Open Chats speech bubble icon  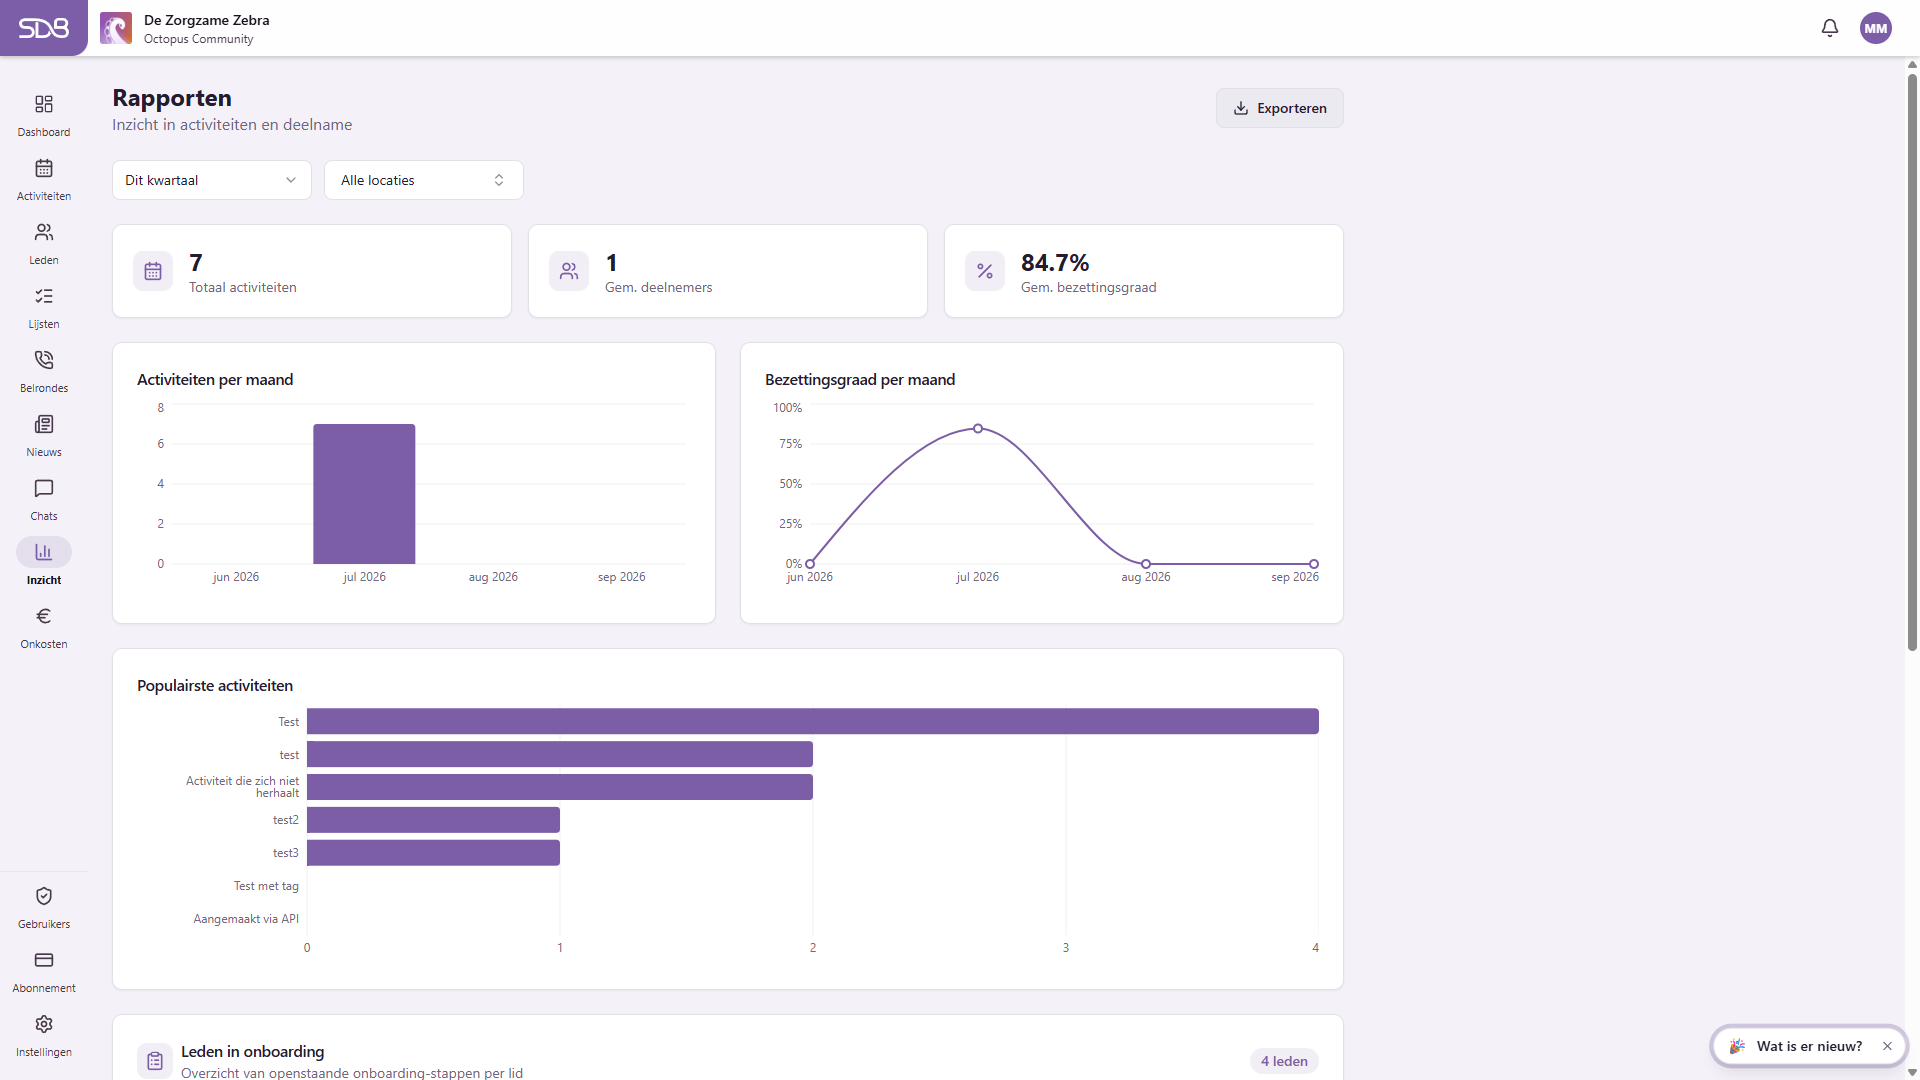[44, 488]
